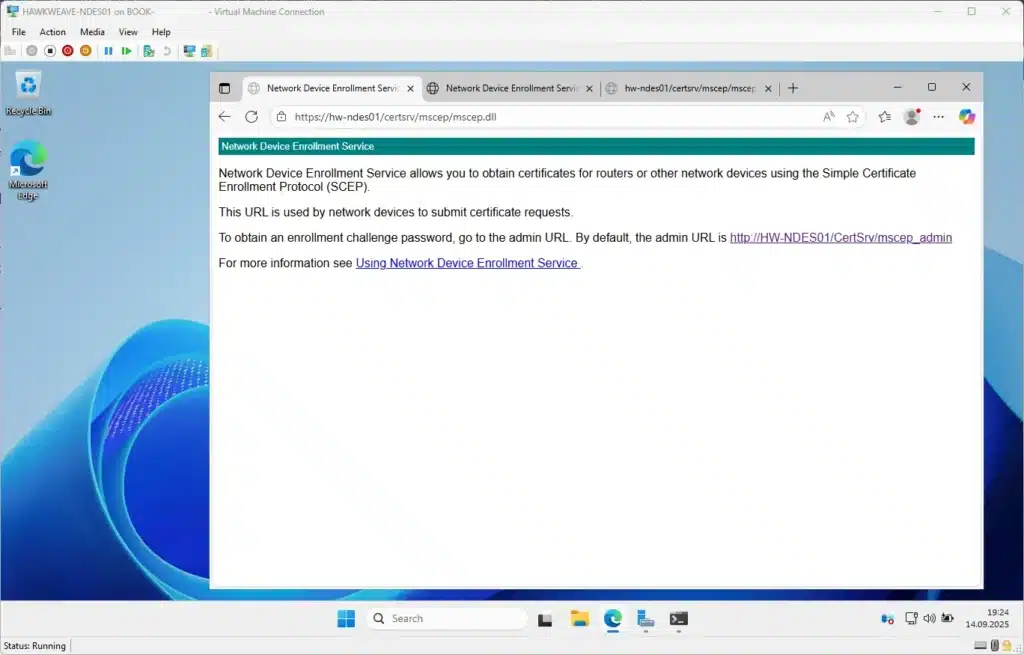Open Server Manager from the taskbar
This screenshot has width=1024, height=655.
click(646, 619)
